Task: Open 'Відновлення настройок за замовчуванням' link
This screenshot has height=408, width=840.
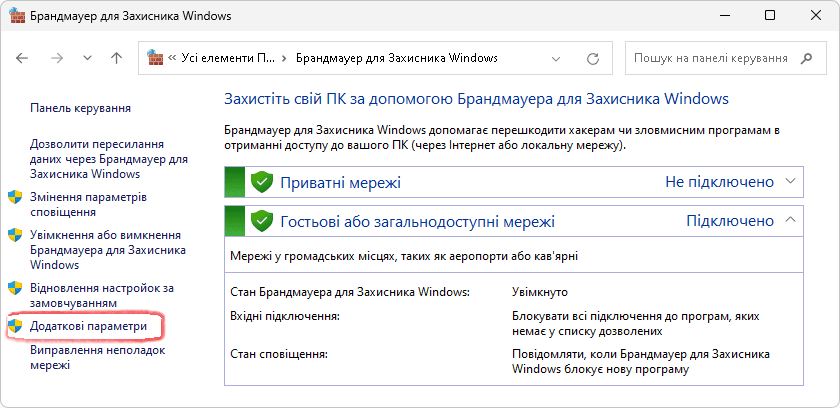Action: point(102,296)
